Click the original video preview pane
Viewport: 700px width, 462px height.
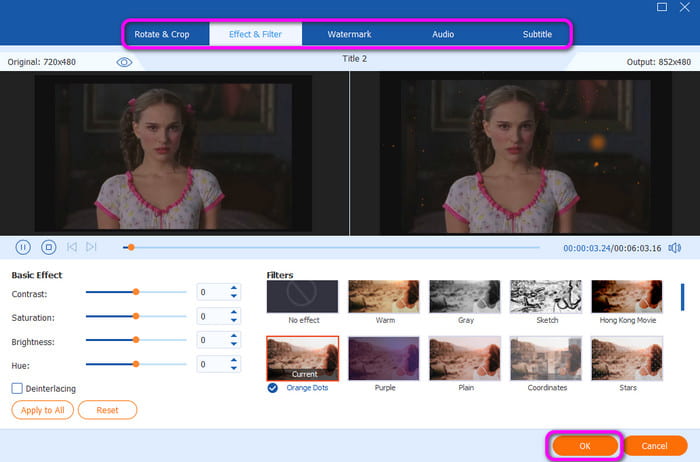point(174,153)
